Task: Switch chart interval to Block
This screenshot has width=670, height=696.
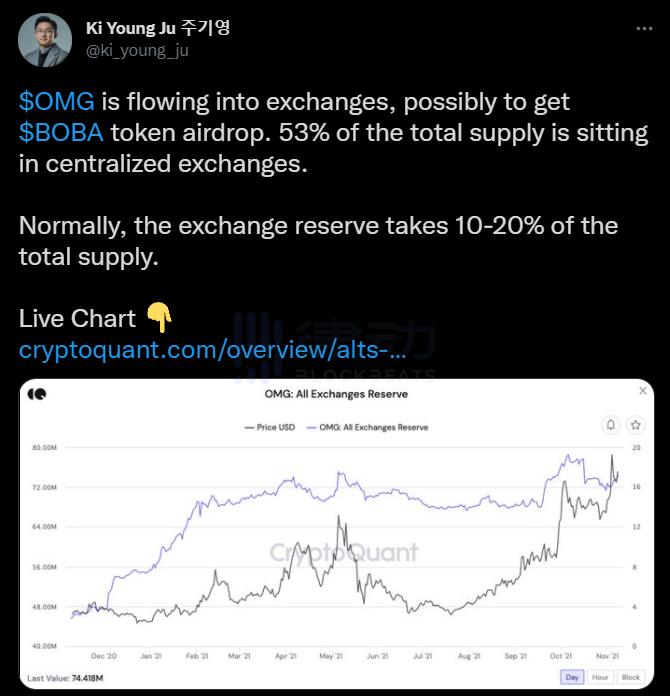Action: click(x=631, y=677)
